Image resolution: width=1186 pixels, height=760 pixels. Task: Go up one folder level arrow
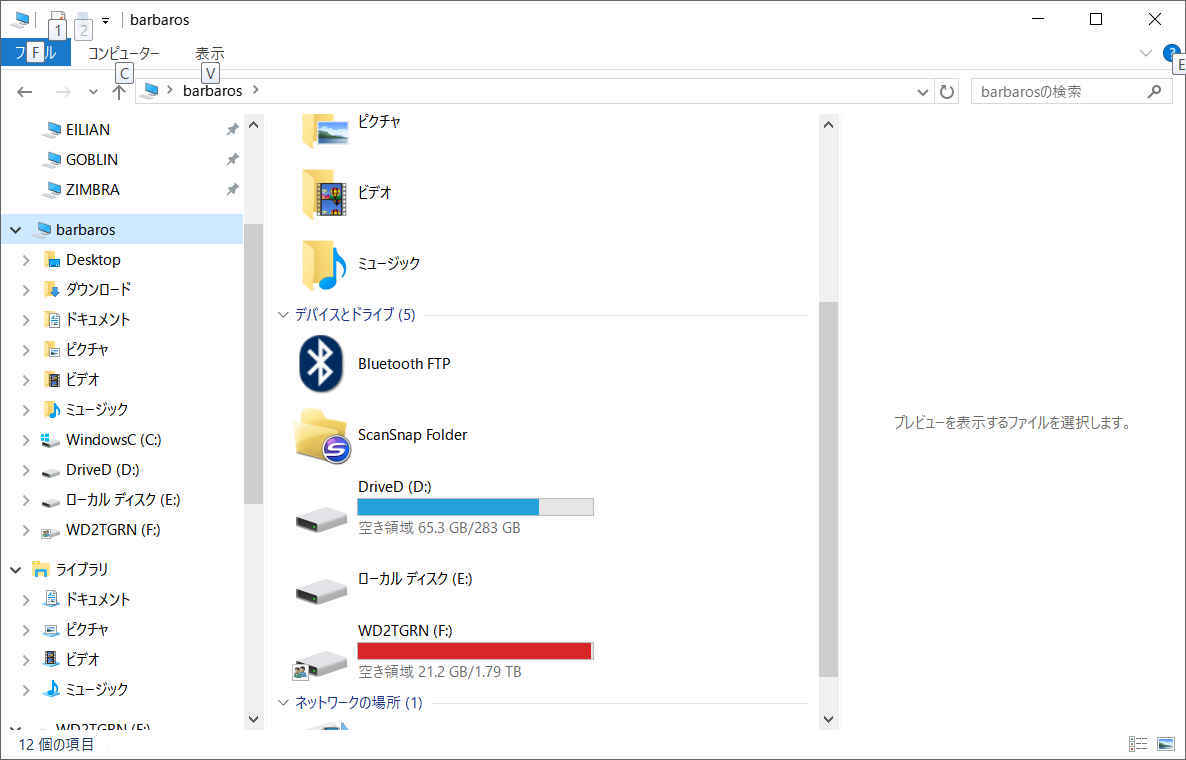point(119,92)
